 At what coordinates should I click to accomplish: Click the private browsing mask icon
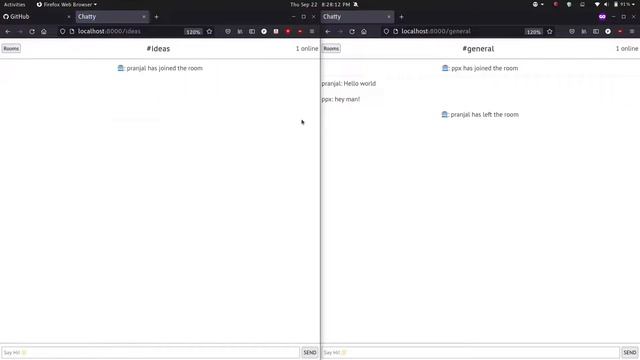point(602,17)
